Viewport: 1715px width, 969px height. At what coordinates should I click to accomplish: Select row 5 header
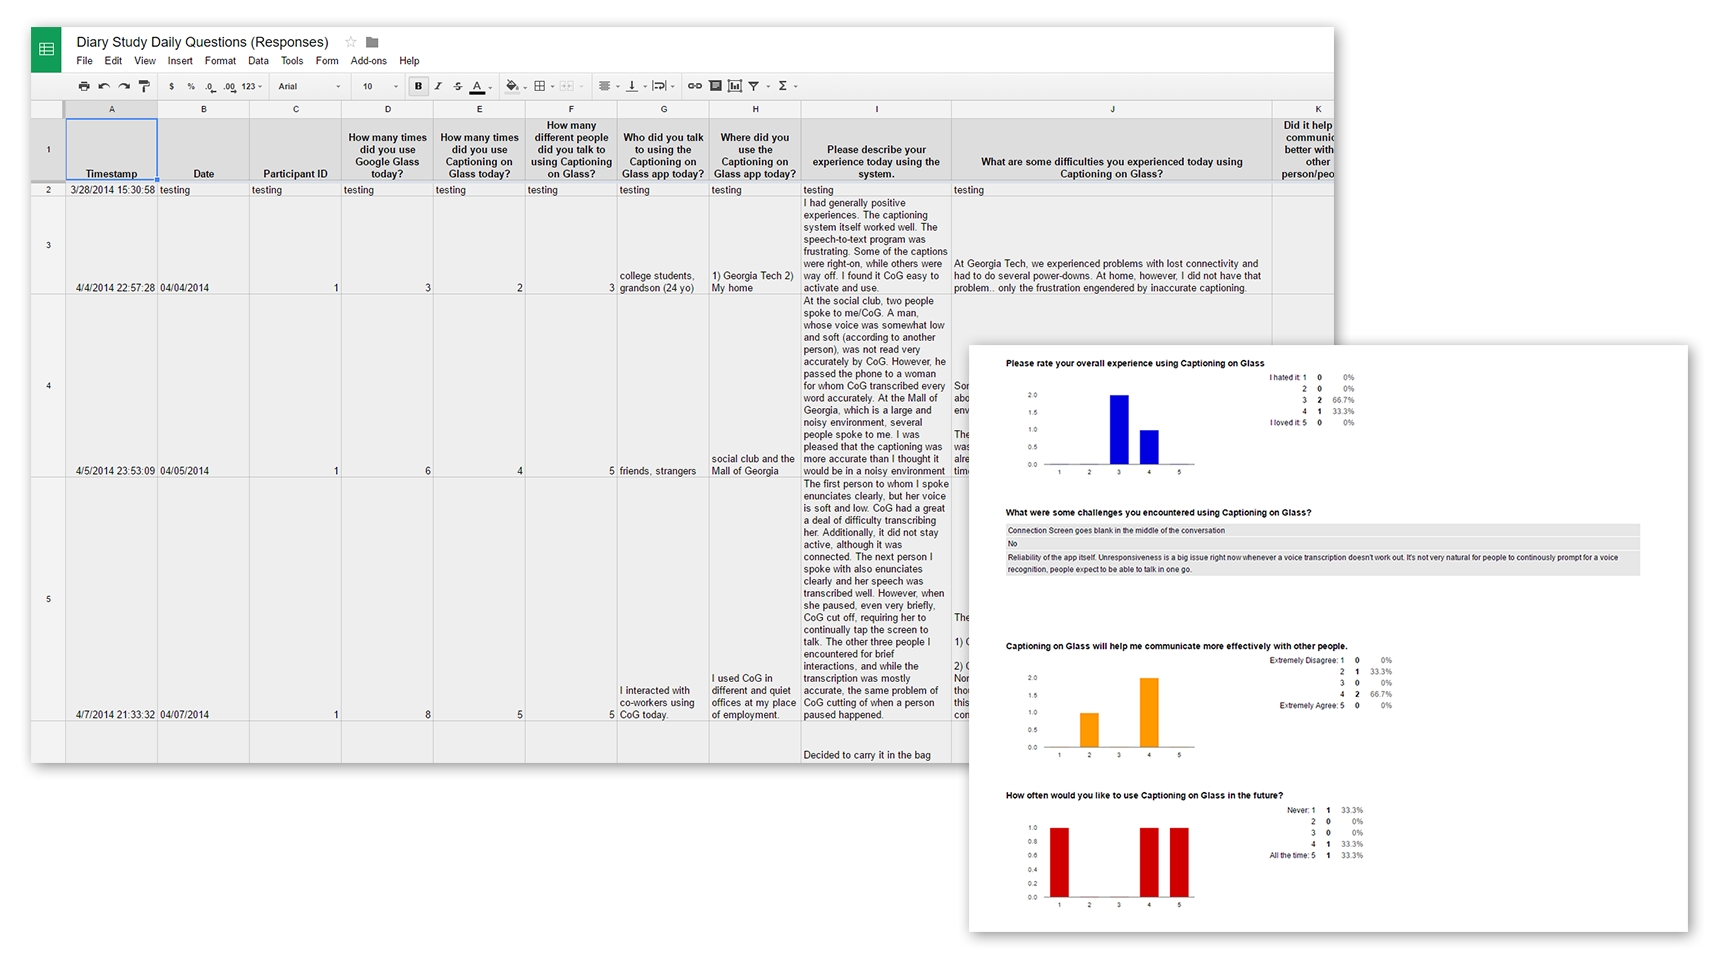[x=48, y=599]
